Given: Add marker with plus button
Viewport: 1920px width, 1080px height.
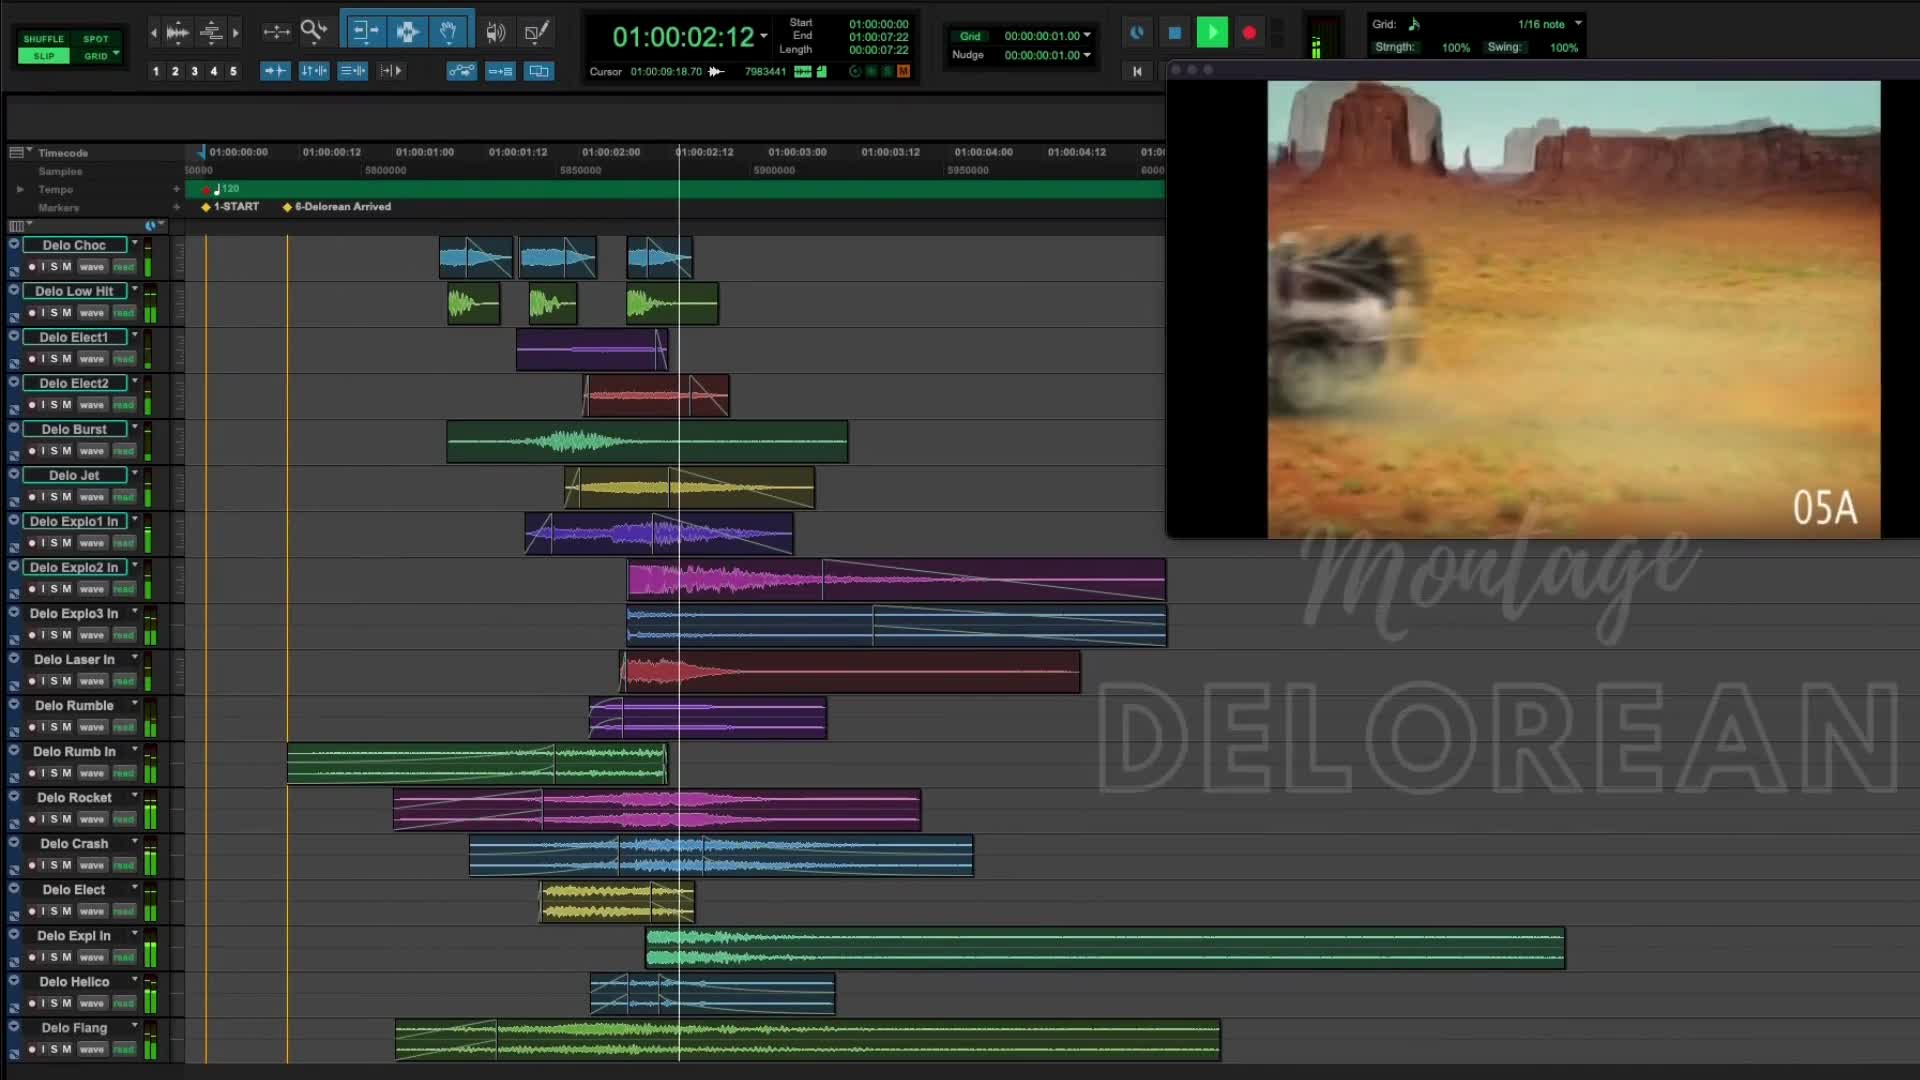Looking at the screenshot, I should 176,207.
